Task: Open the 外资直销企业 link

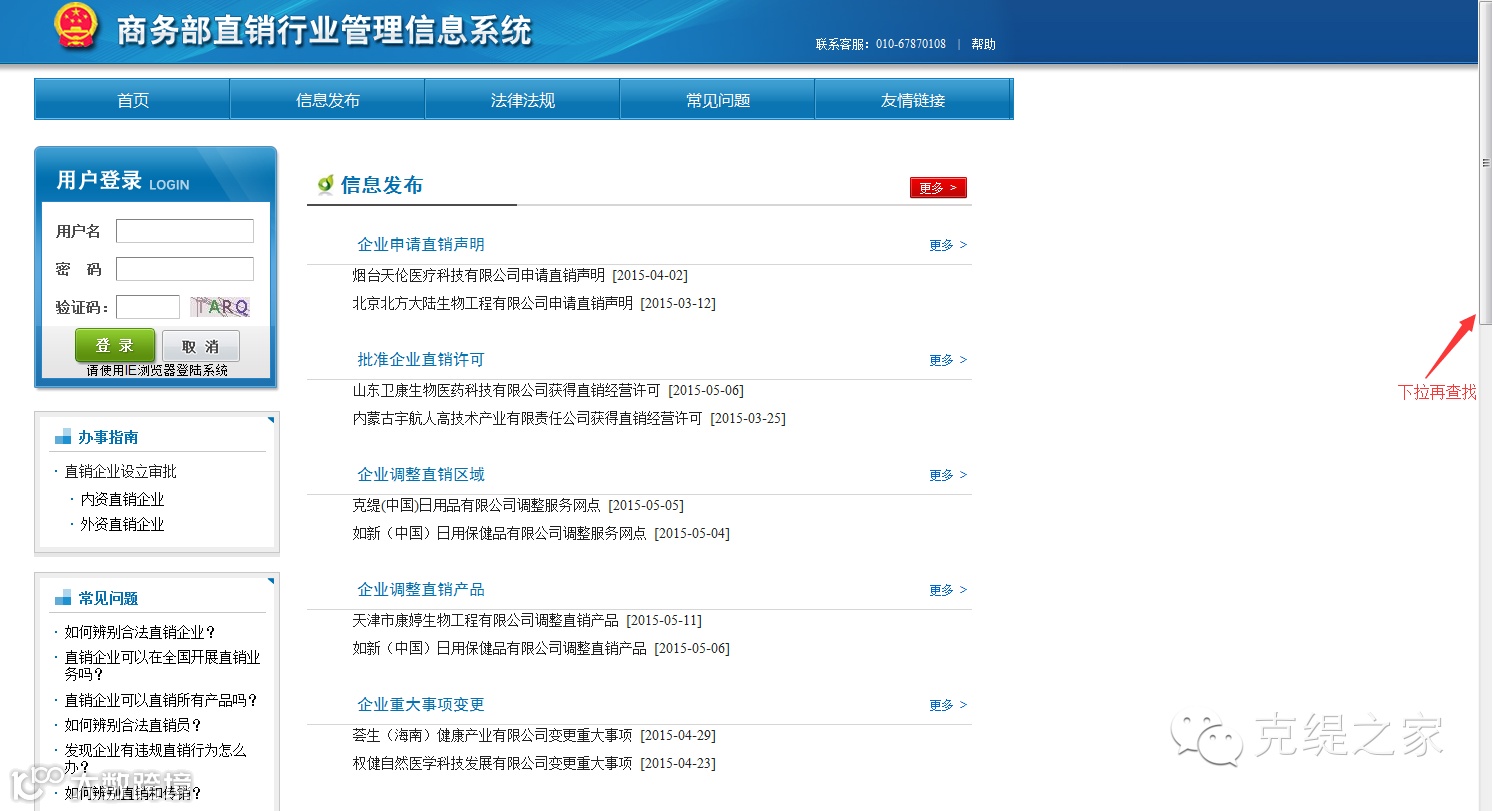Action: (122, 524)
